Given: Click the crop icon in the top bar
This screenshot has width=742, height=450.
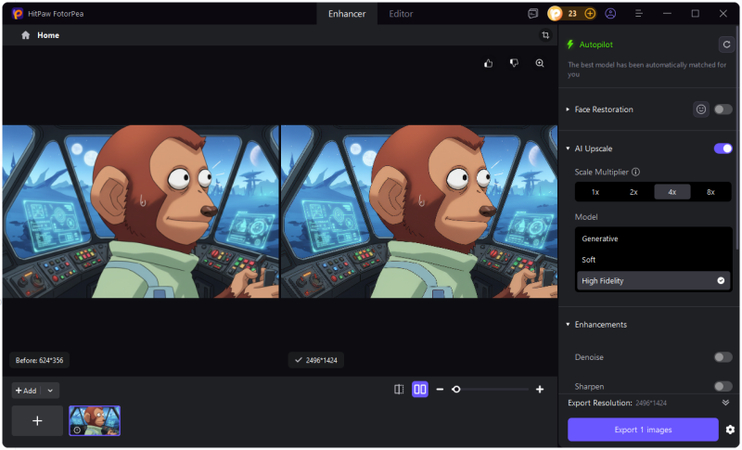Looking at the screenshot, I should point(545,35).
